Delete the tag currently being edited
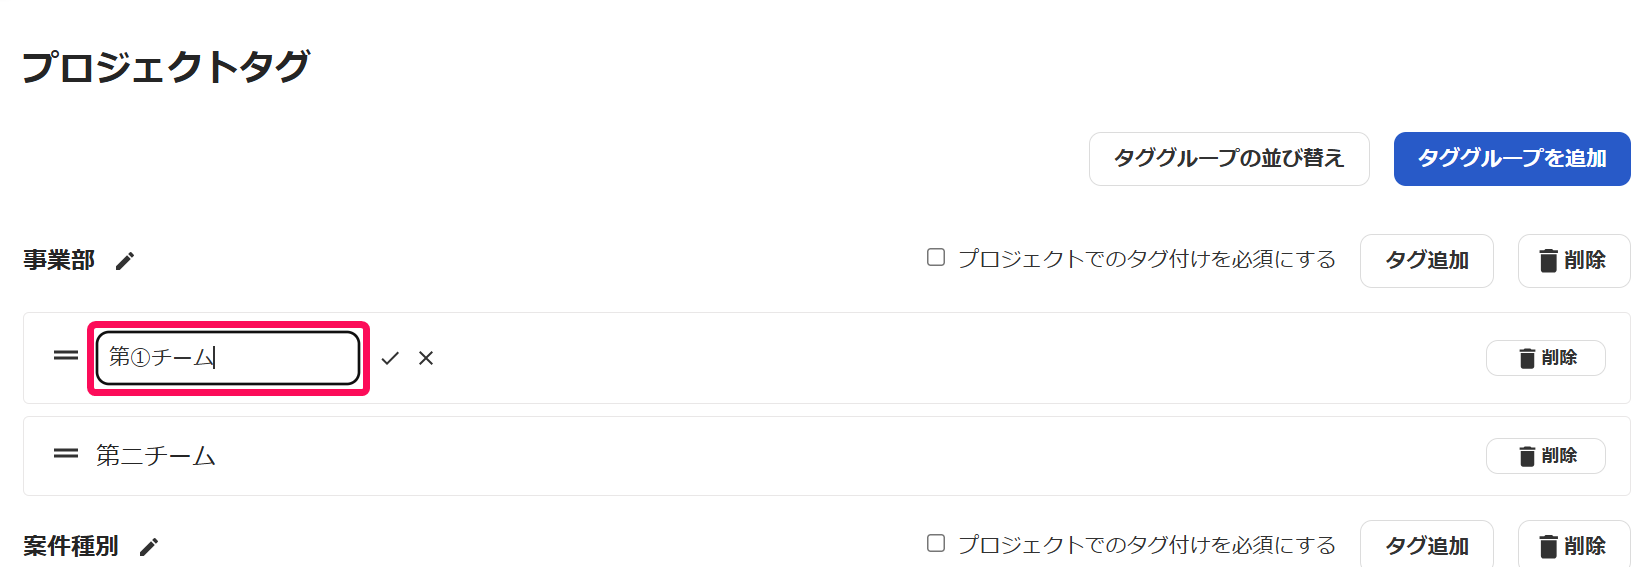 [1545, 358]
